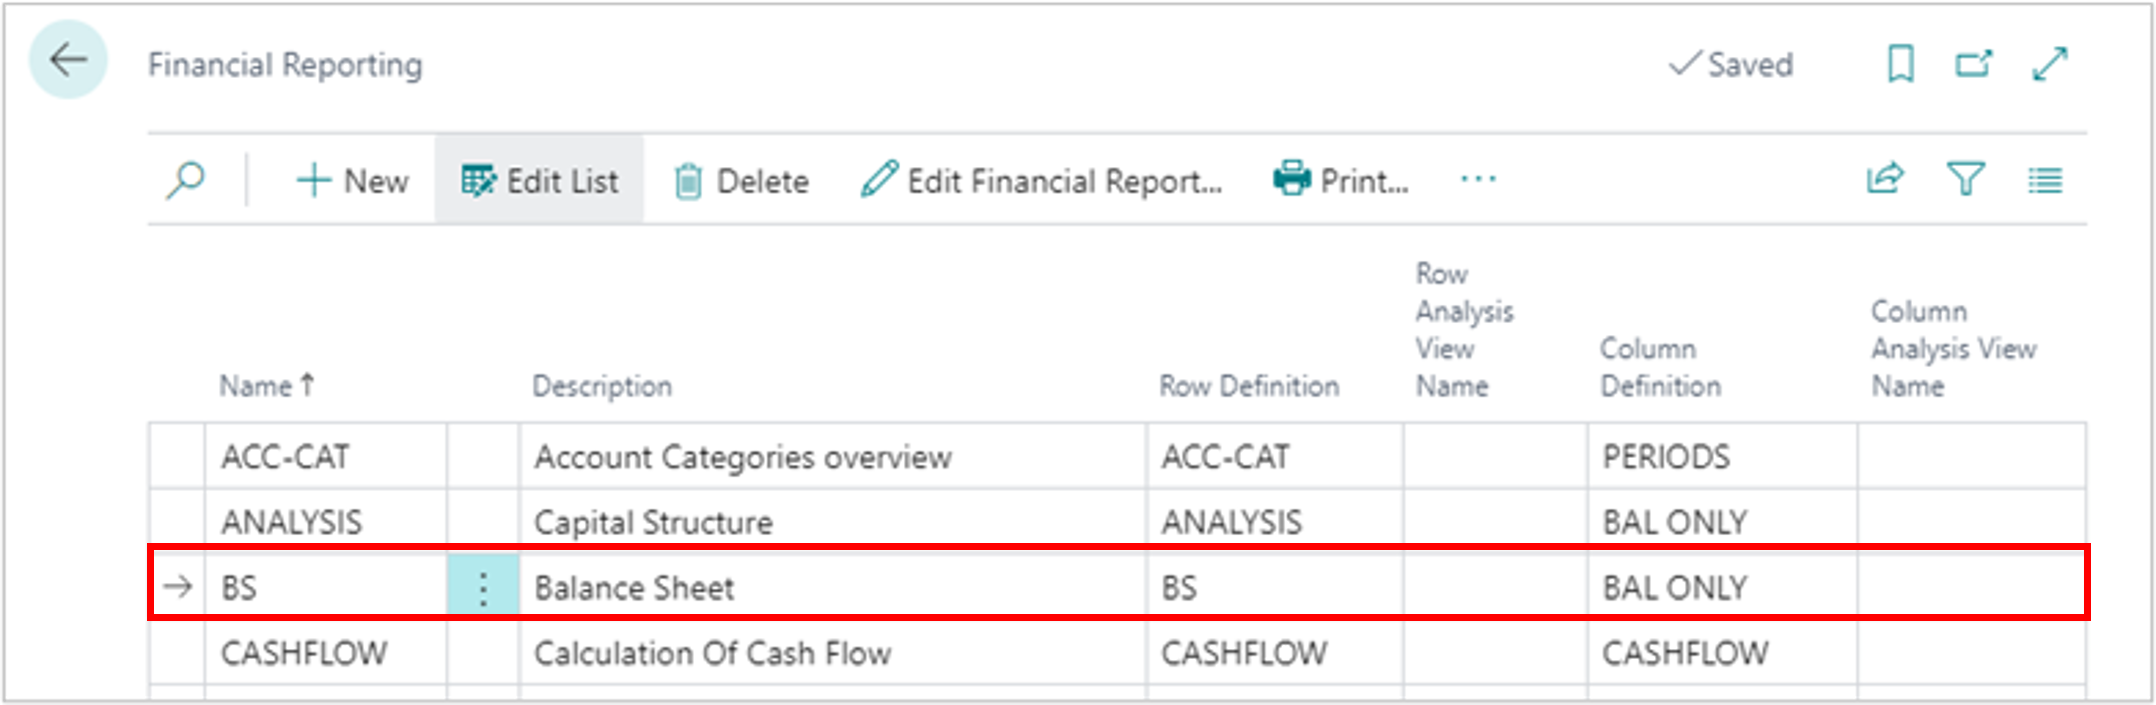Open the search magnifier icon

click(x=186, y=181)
